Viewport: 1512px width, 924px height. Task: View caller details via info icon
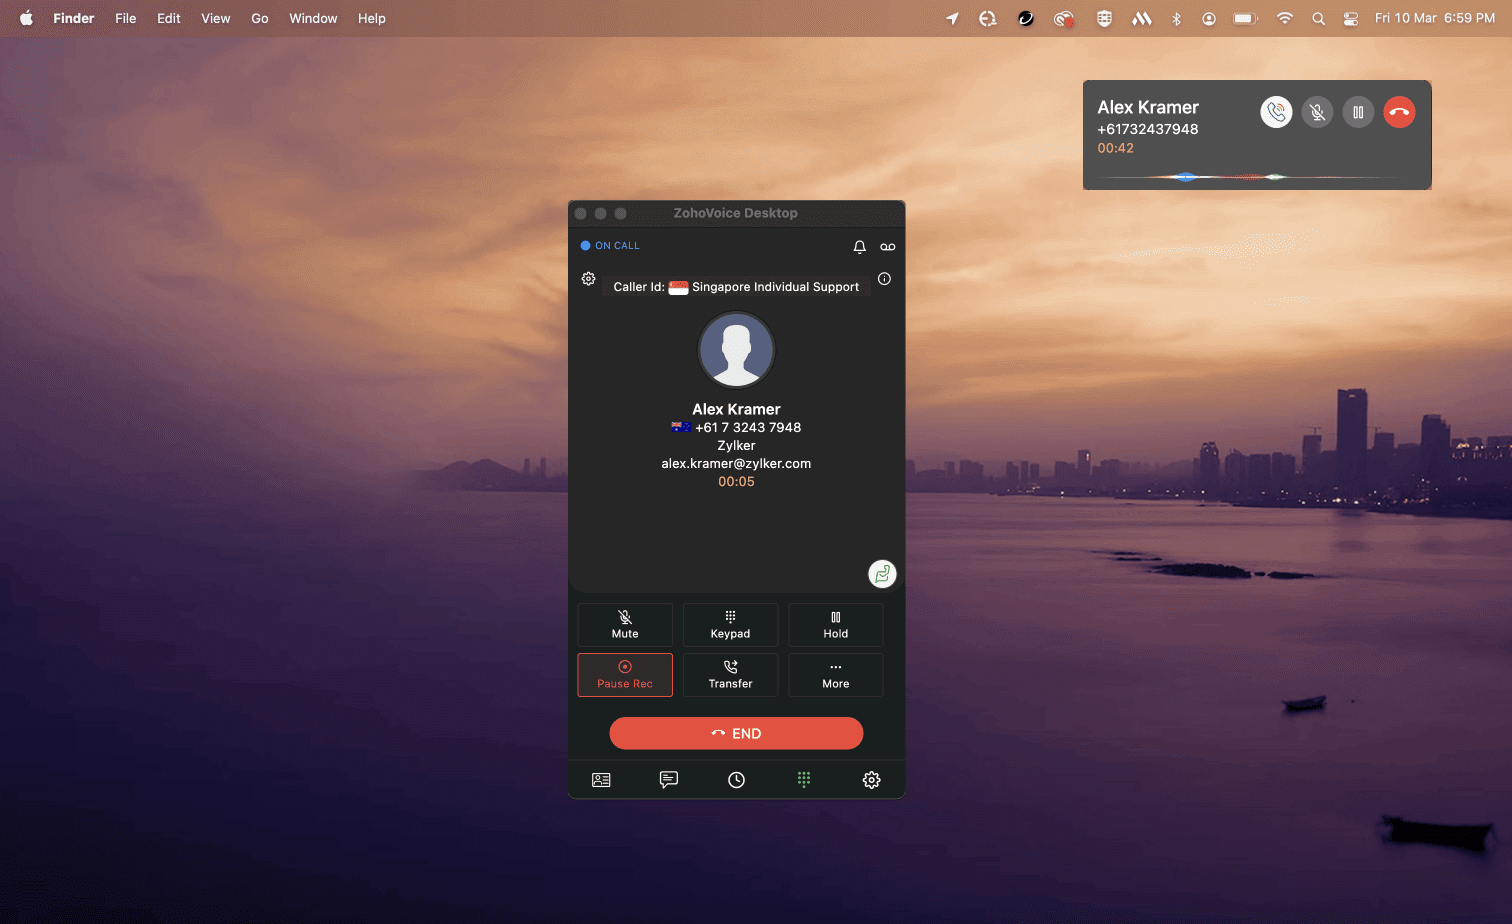click(884, 279)
